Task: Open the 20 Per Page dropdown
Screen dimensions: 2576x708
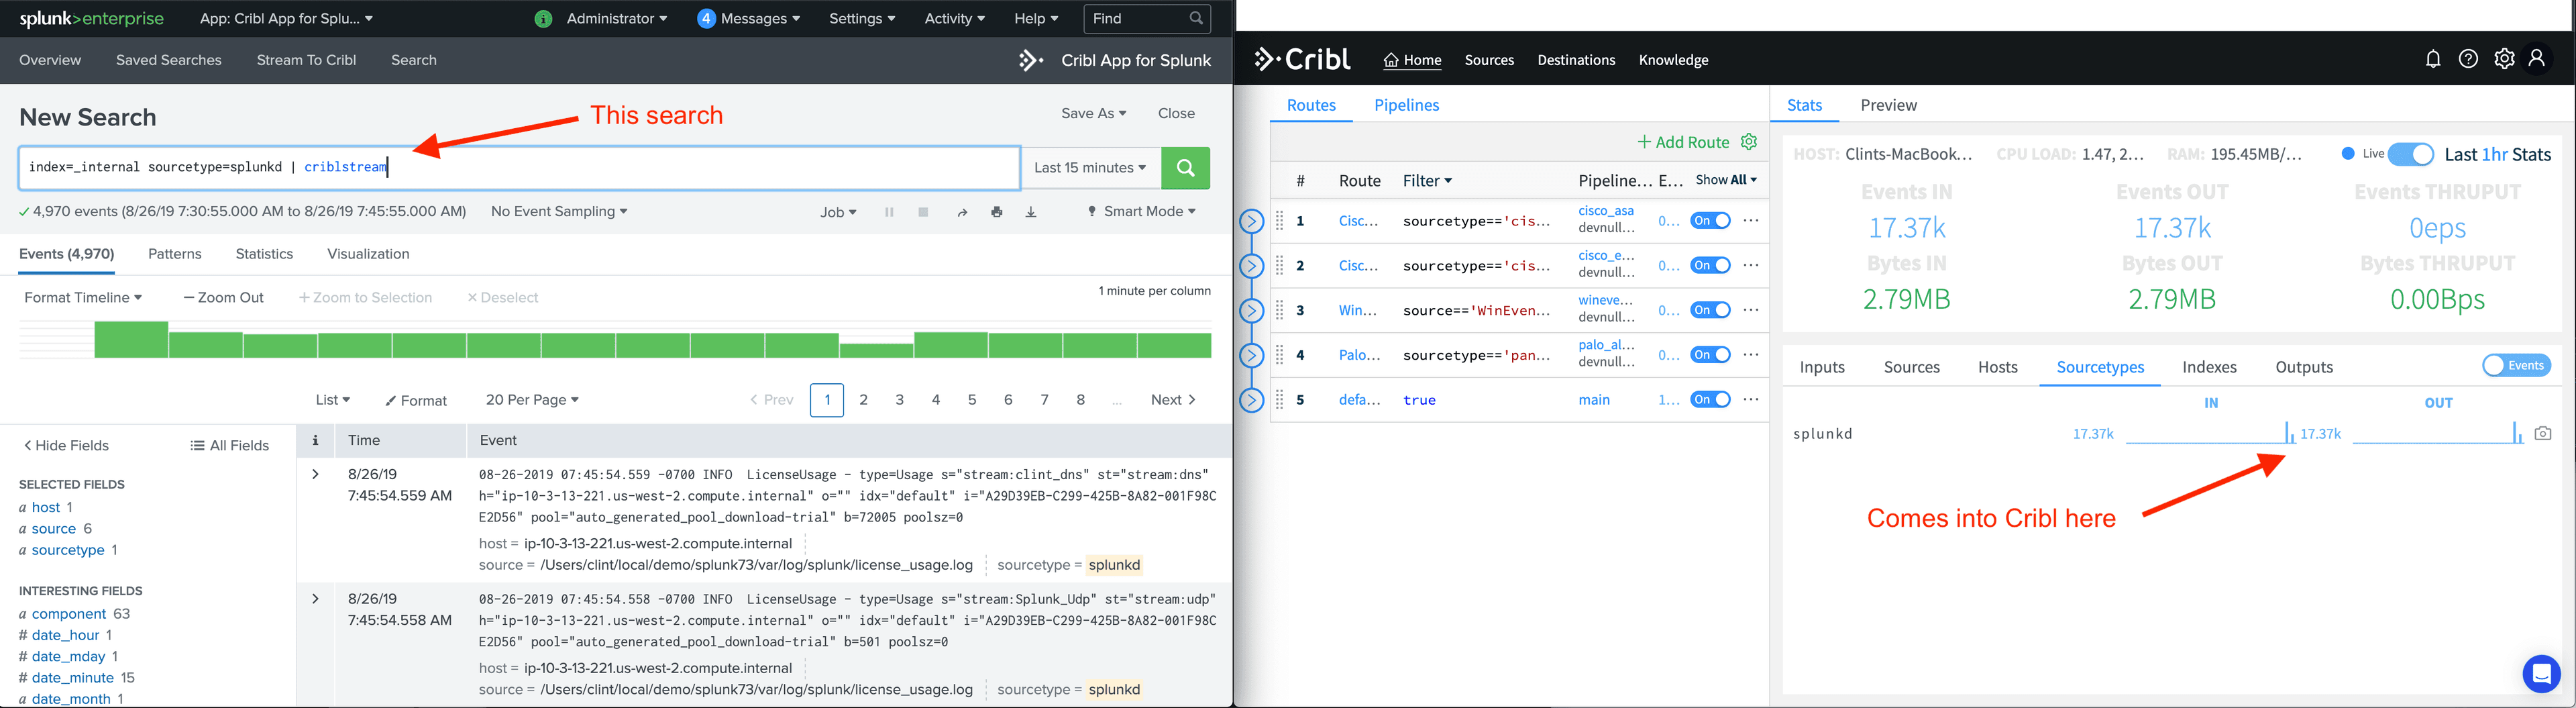Action: tap(532, 400)
